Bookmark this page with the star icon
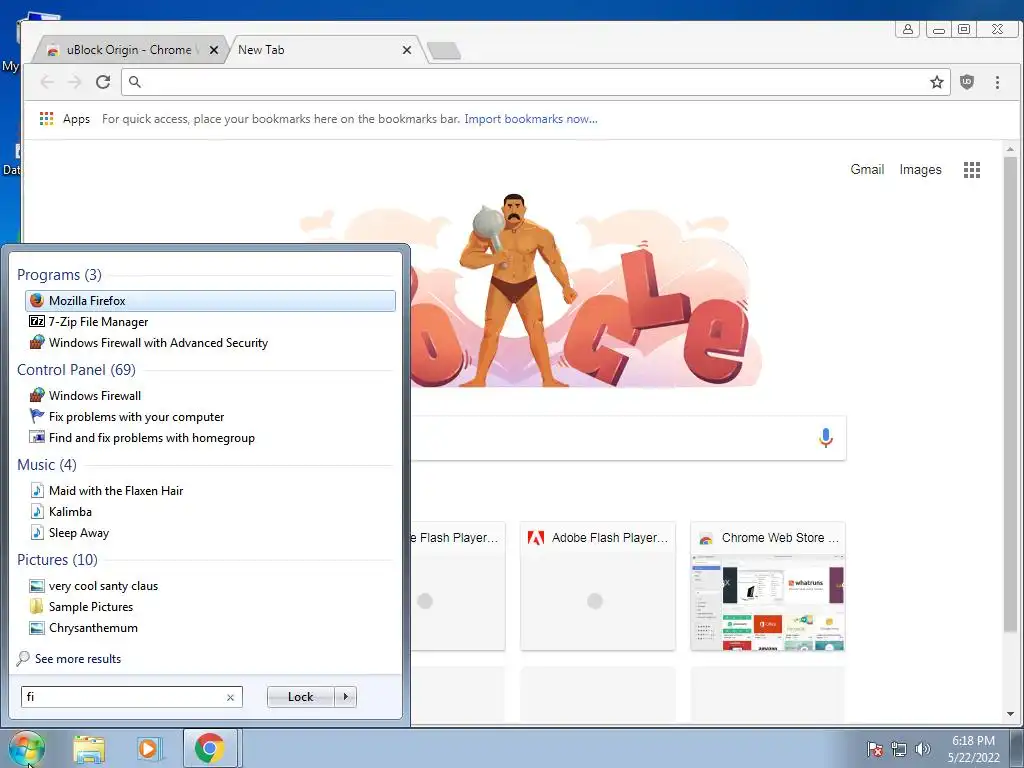This screenshot has height=768, width=1024. (x=936, y=82)
